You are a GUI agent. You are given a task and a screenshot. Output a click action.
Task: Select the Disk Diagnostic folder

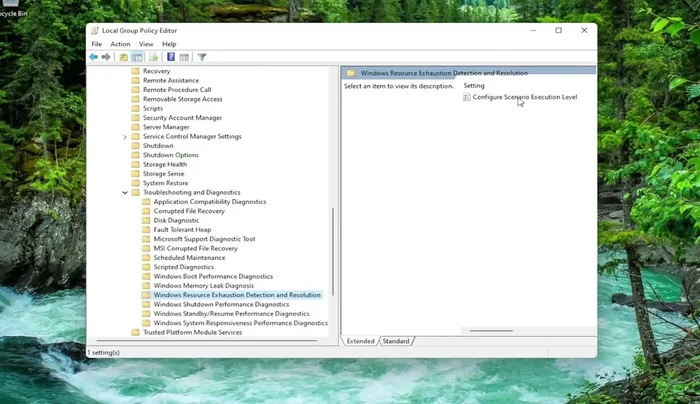(176, 220)
